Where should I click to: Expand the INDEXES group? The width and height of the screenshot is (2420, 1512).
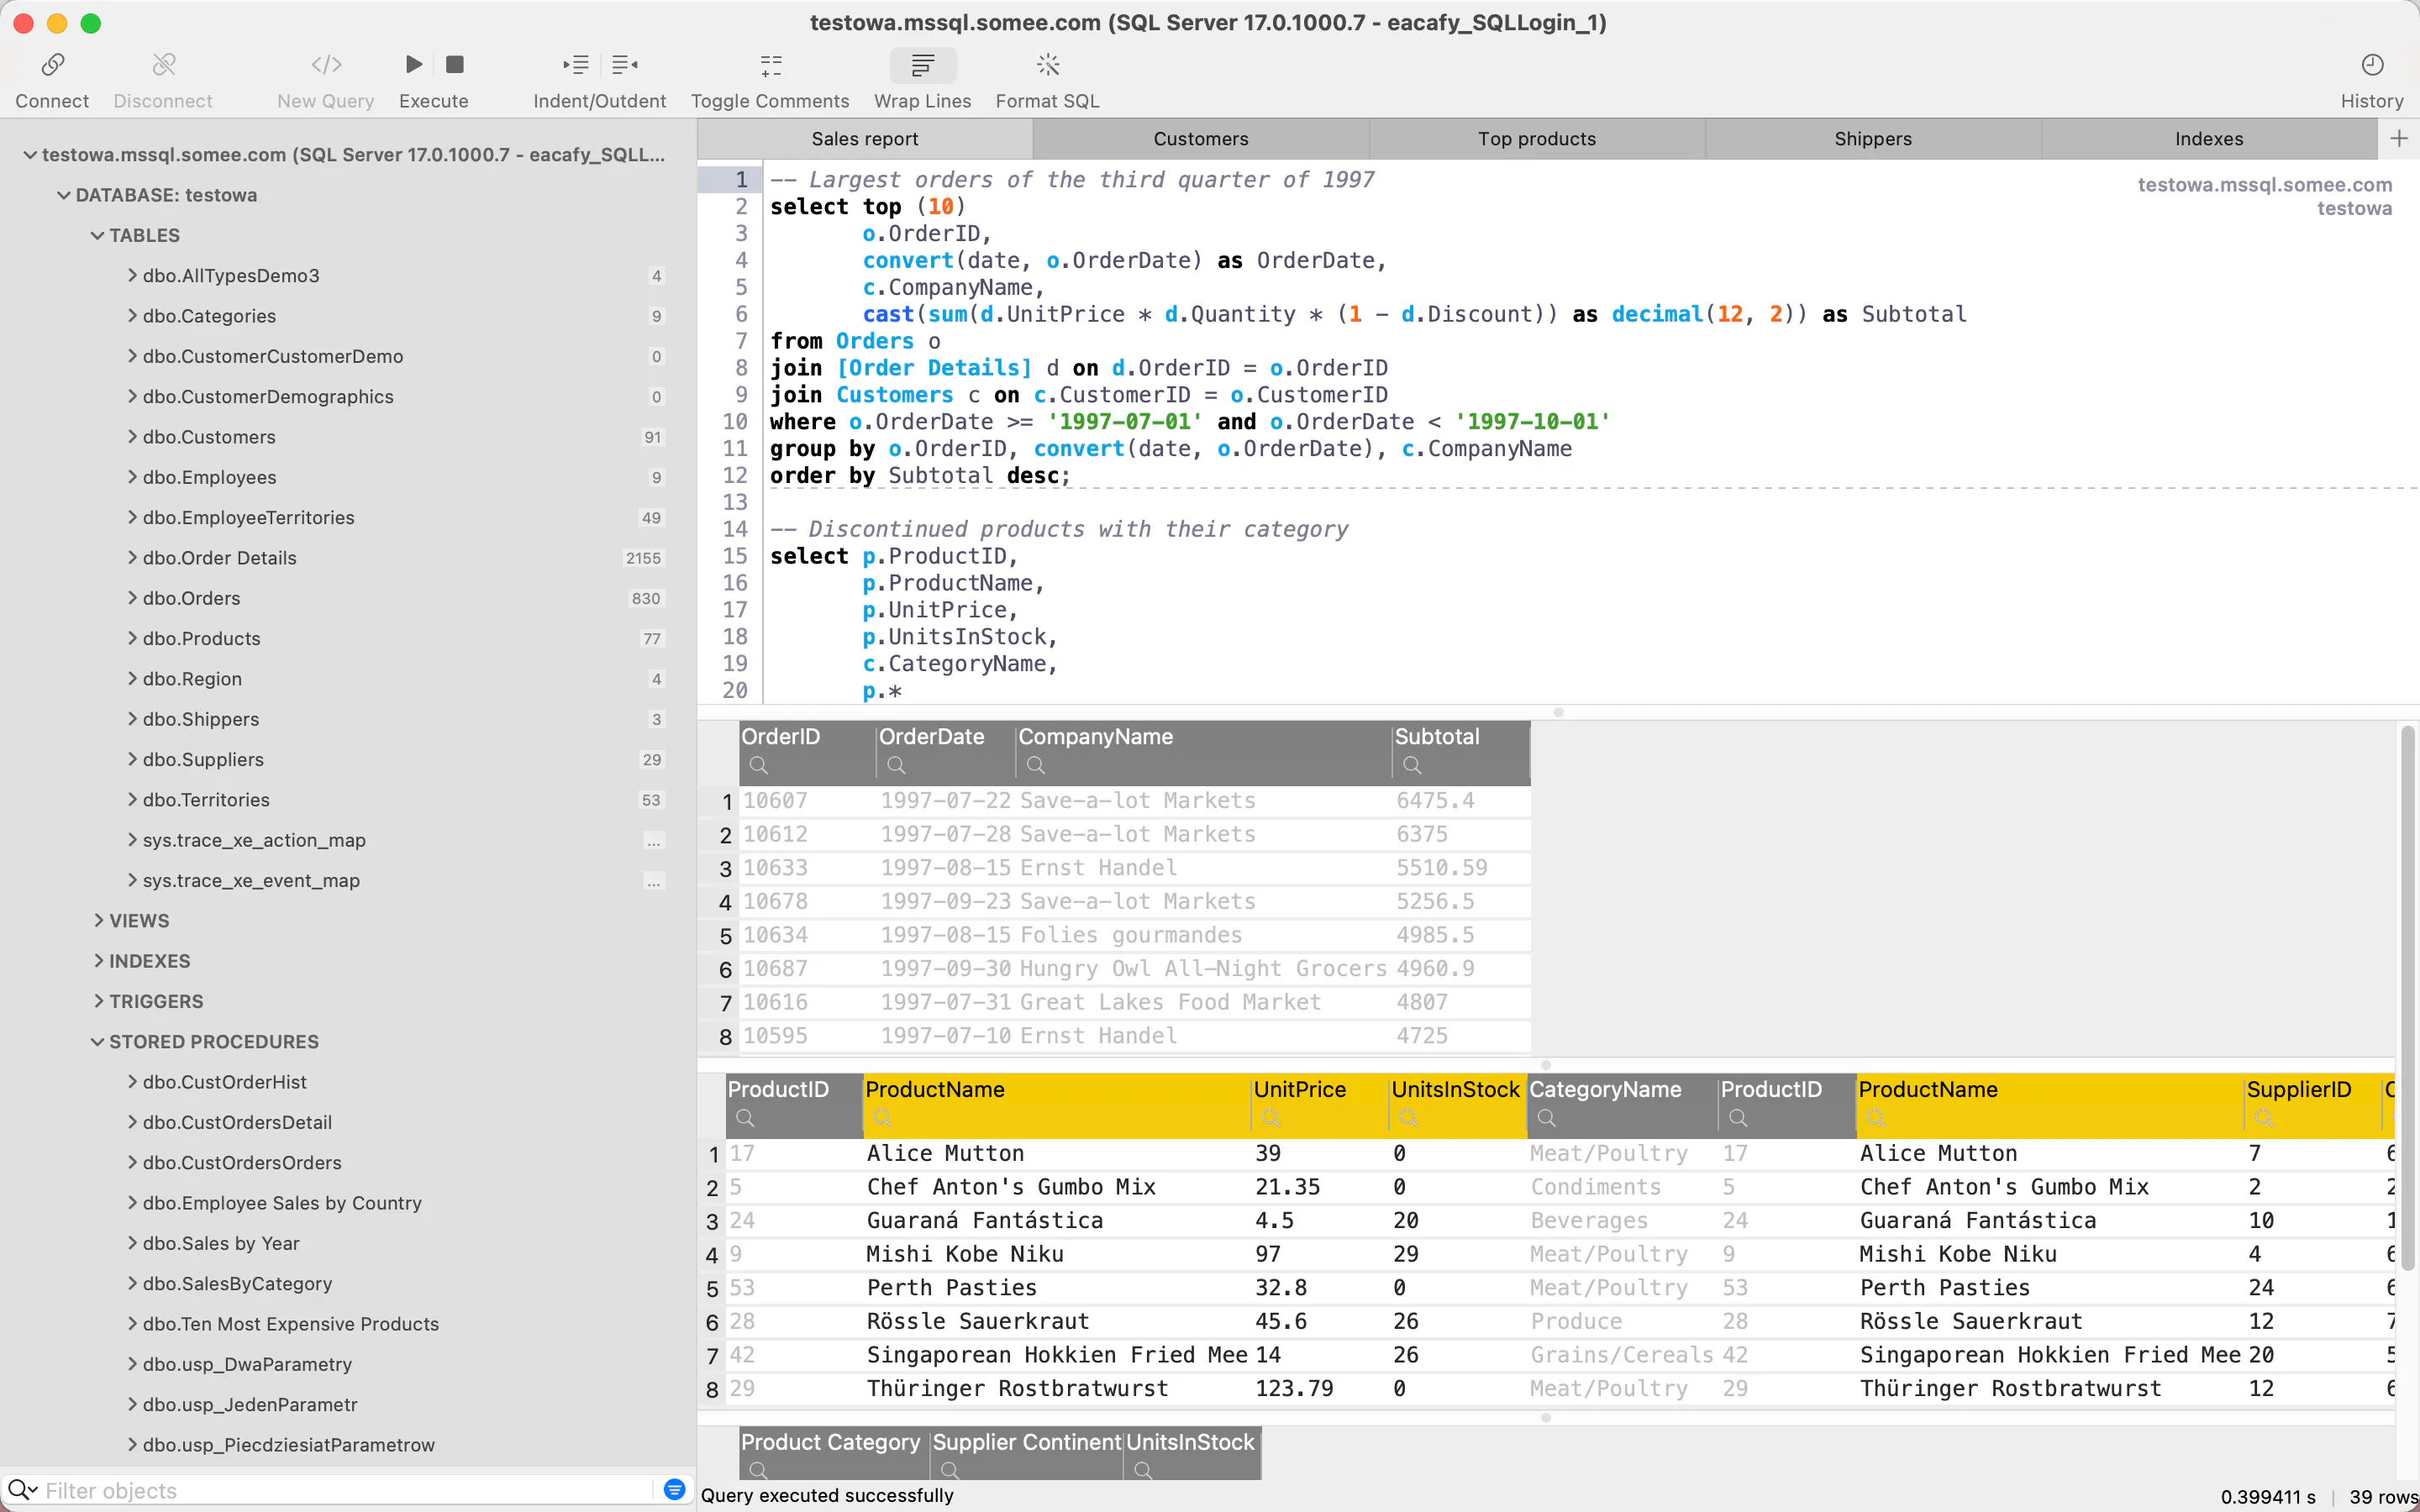tap(98, 960)
